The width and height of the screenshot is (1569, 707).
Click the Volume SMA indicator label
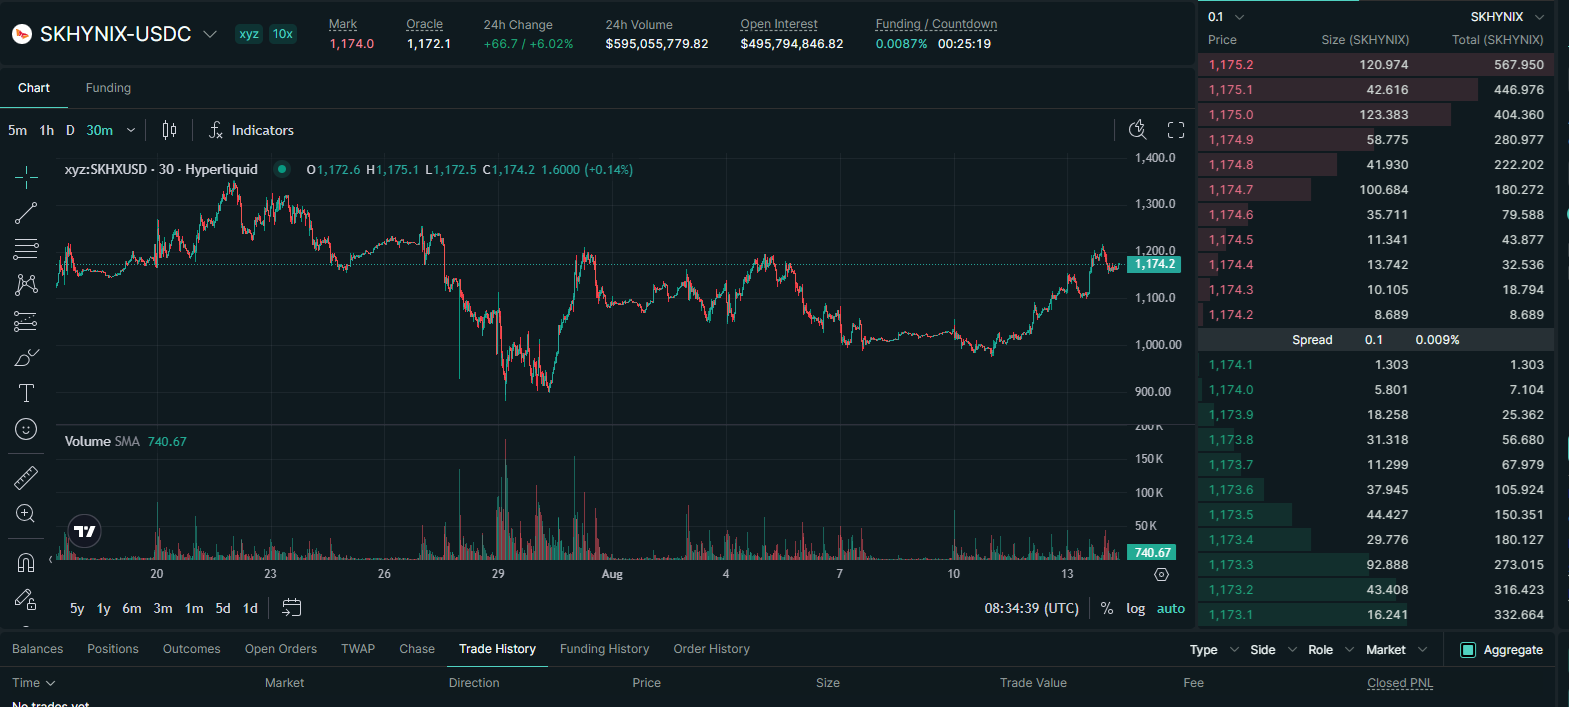102,441
